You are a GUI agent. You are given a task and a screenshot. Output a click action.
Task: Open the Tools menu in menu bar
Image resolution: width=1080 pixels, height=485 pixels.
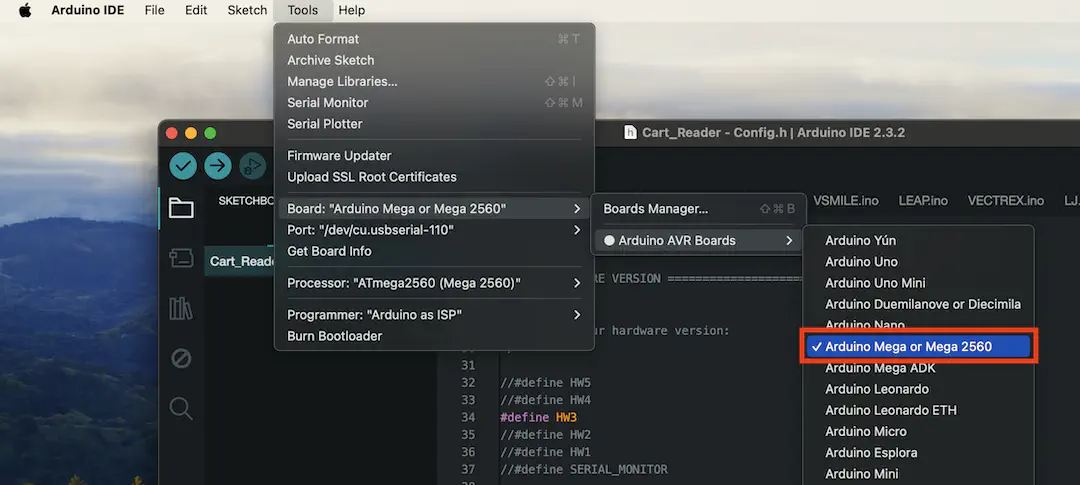(x=302, y=10)
